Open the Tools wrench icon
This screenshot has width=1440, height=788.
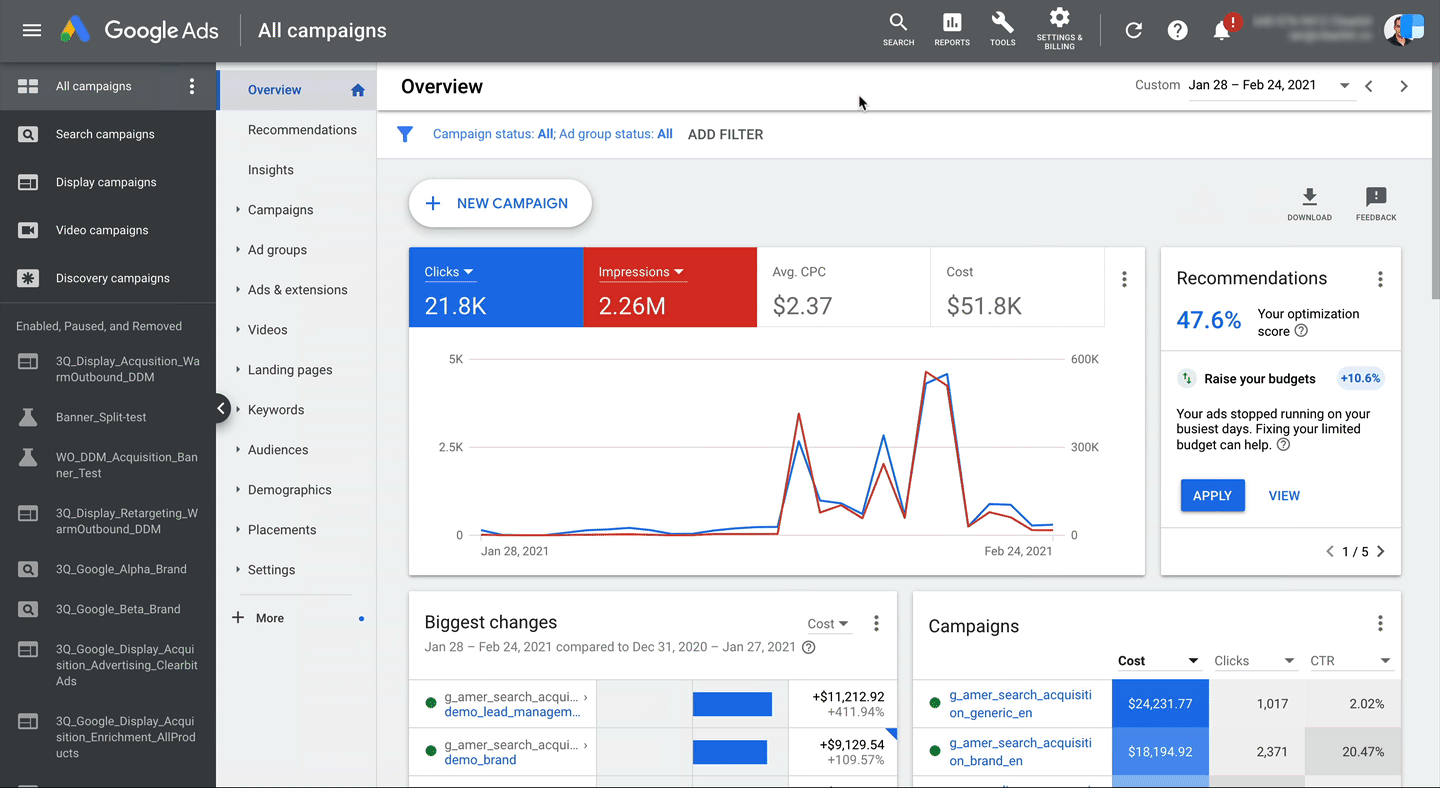[x=1002, y=30]
